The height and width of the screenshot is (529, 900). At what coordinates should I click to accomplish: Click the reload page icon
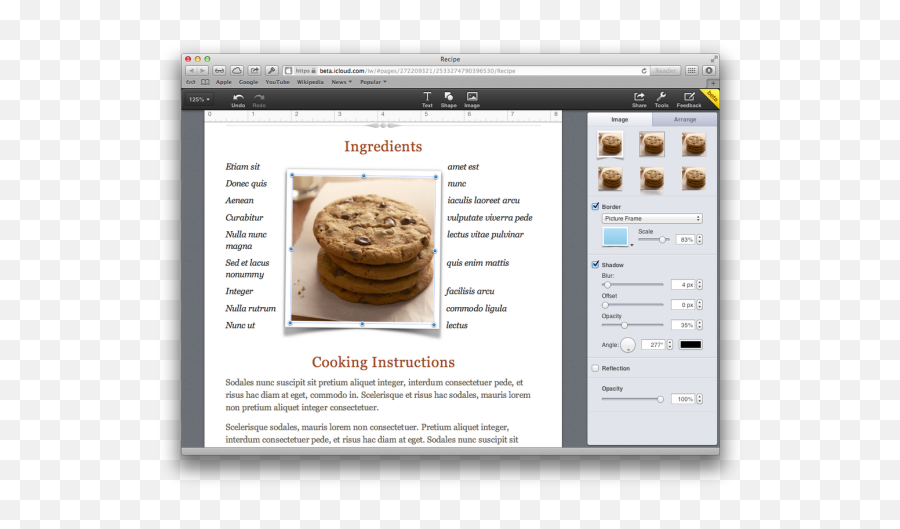pyautogui.click(x=644, y=71)
